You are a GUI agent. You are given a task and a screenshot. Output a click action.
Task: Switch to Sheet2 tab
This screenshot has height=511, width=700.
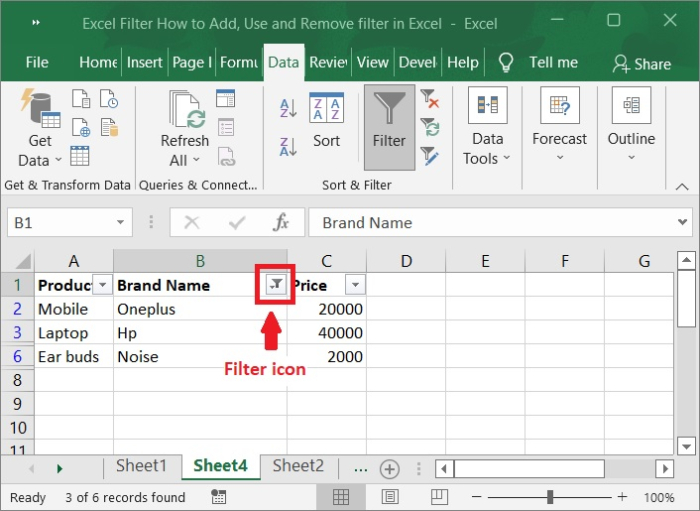298,466
